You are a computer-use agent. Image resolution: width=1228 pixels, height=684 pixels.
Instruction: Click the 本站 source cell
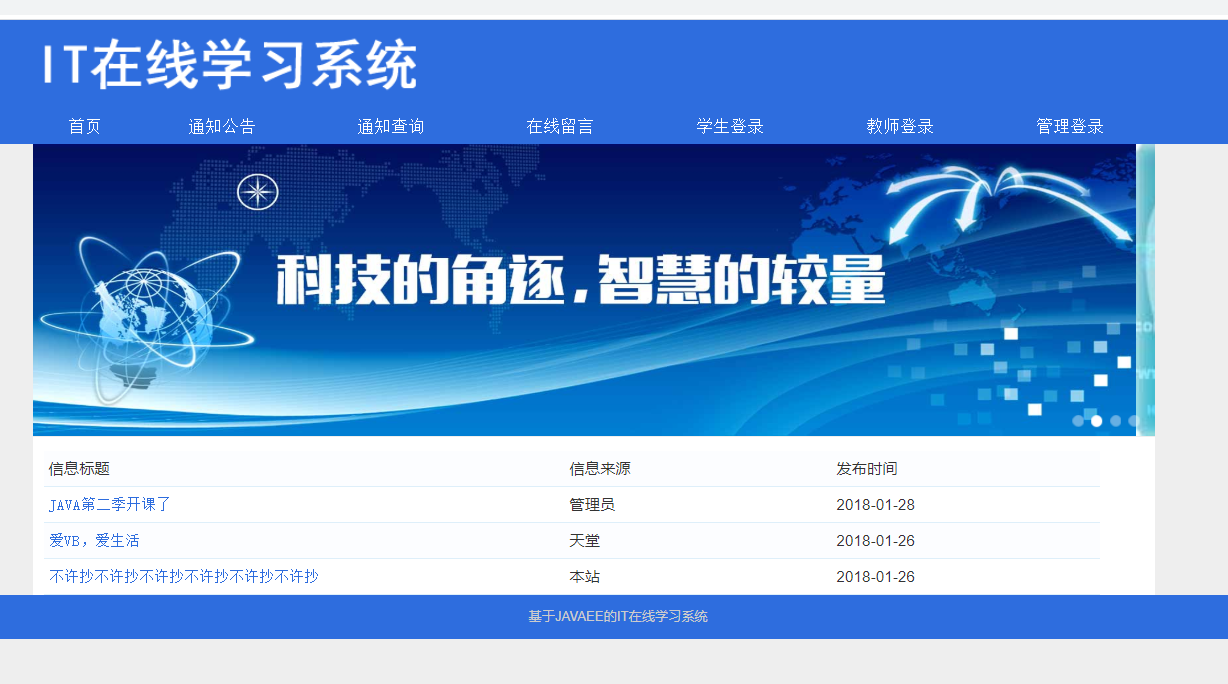pos(585,577)
